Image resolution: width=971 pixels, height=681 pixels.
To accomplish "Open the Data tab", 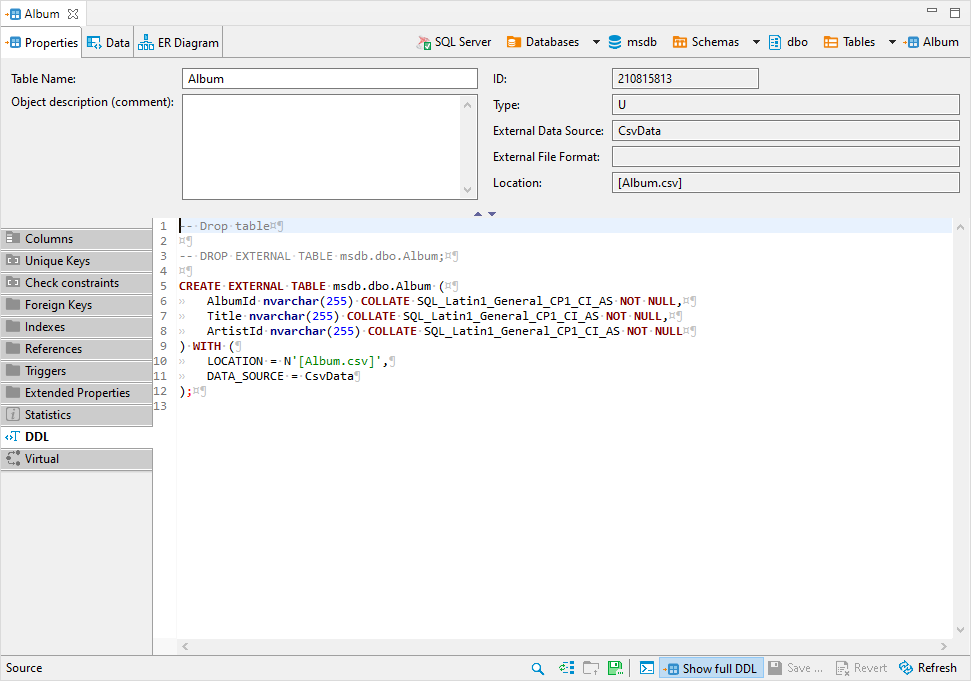I will (108, 43).
